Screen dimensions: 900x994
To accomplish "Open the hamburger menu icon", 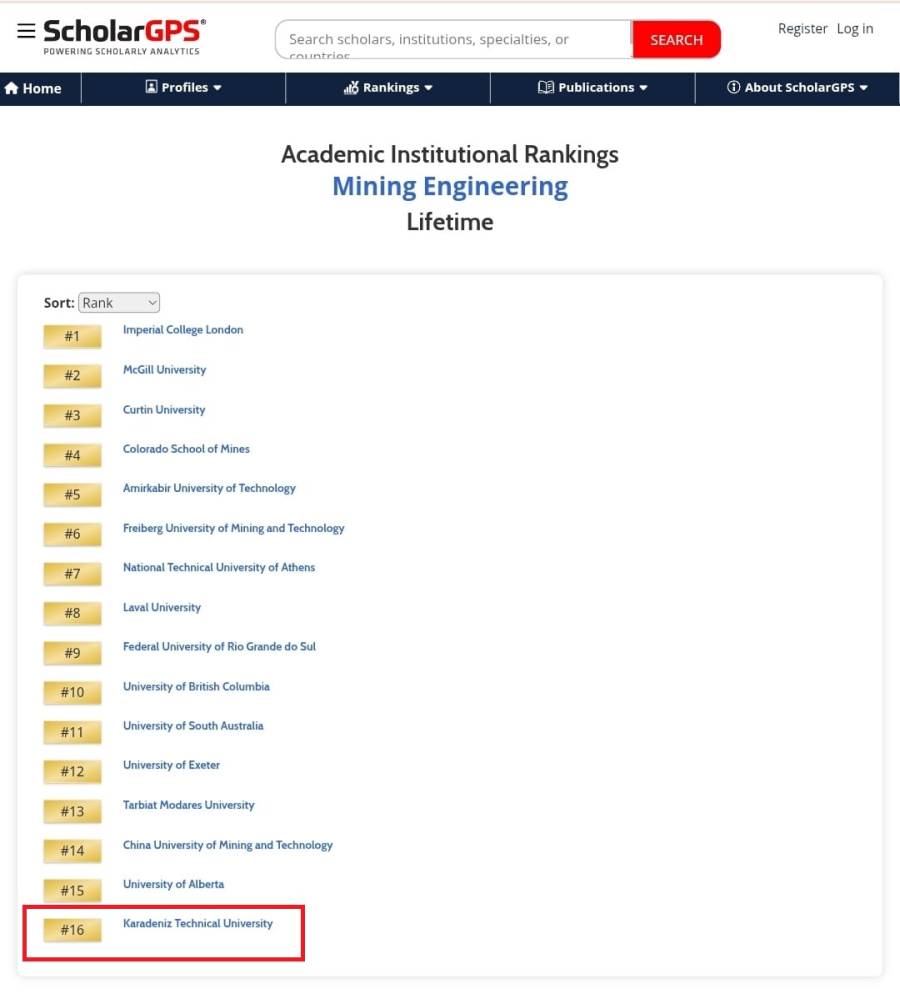I will click(26, 31).
